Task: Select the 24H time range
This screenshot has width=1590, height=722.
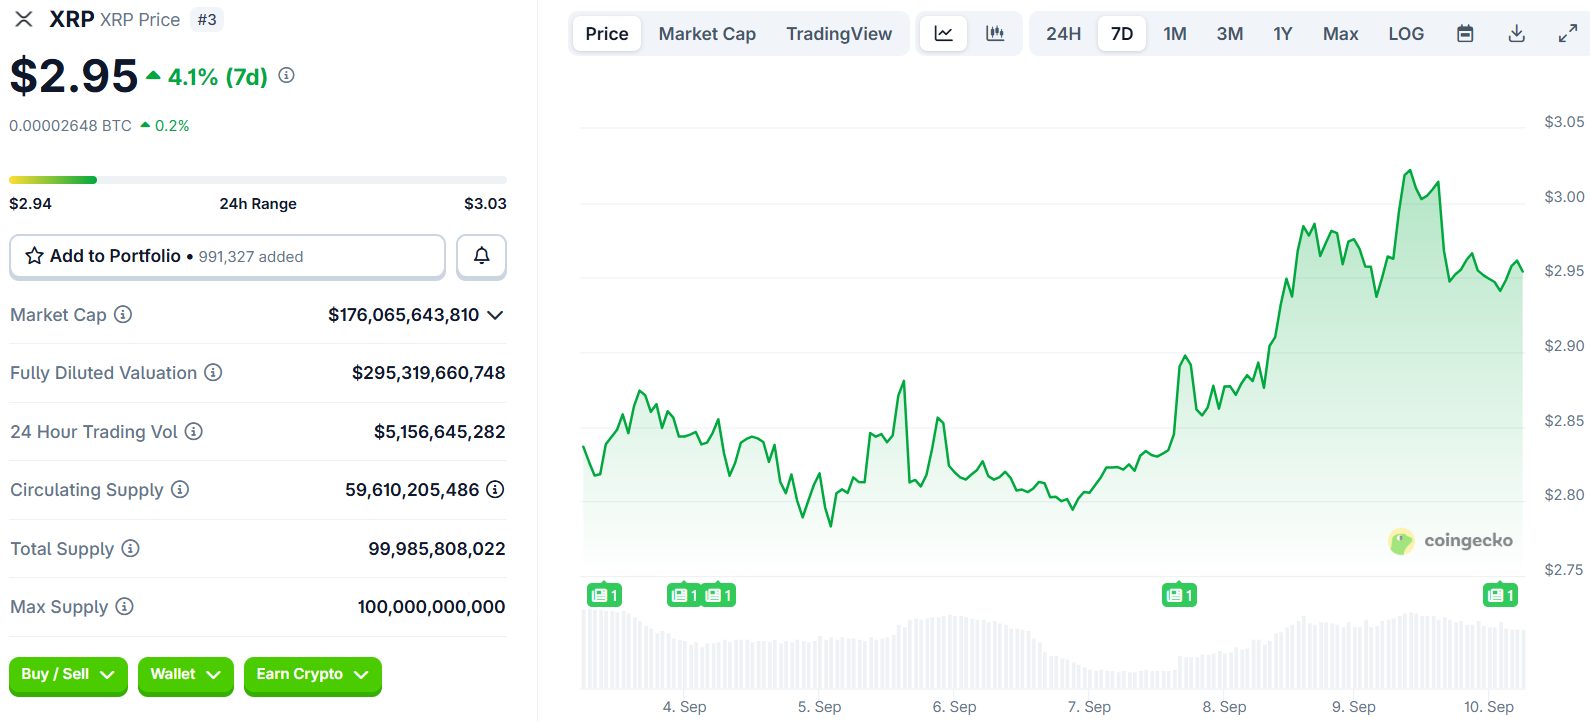Action: tap(1063, 34)
